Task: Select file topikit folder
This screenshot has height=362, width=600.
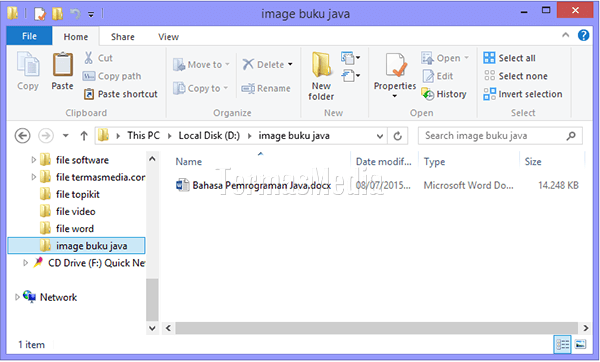Action: 78,194
